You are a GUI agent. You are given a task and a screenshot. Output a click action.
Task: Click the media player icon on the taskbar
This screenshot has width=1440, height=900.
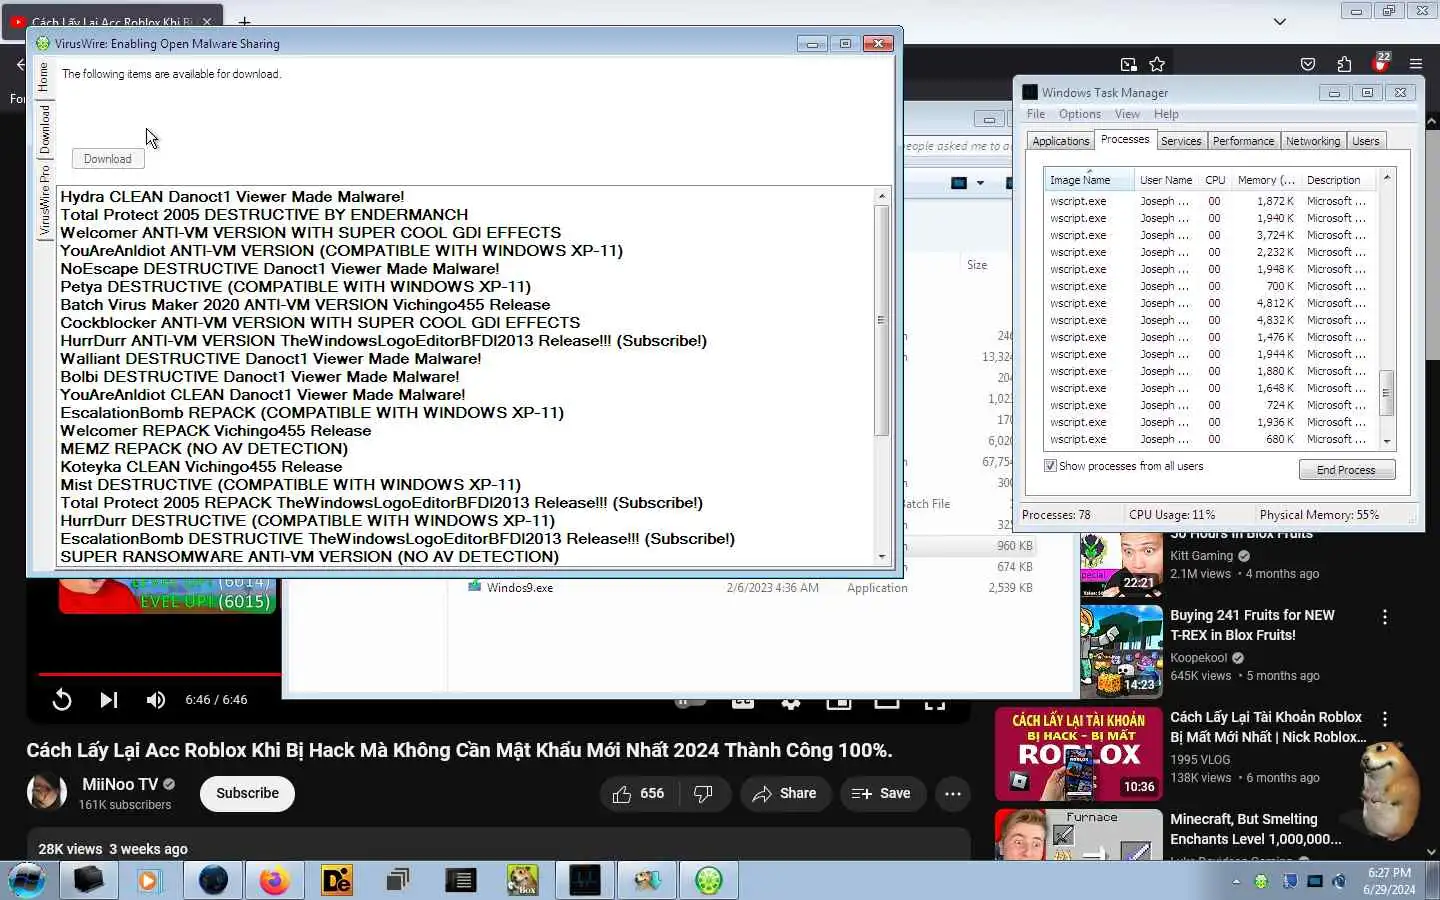click(149, 880)
